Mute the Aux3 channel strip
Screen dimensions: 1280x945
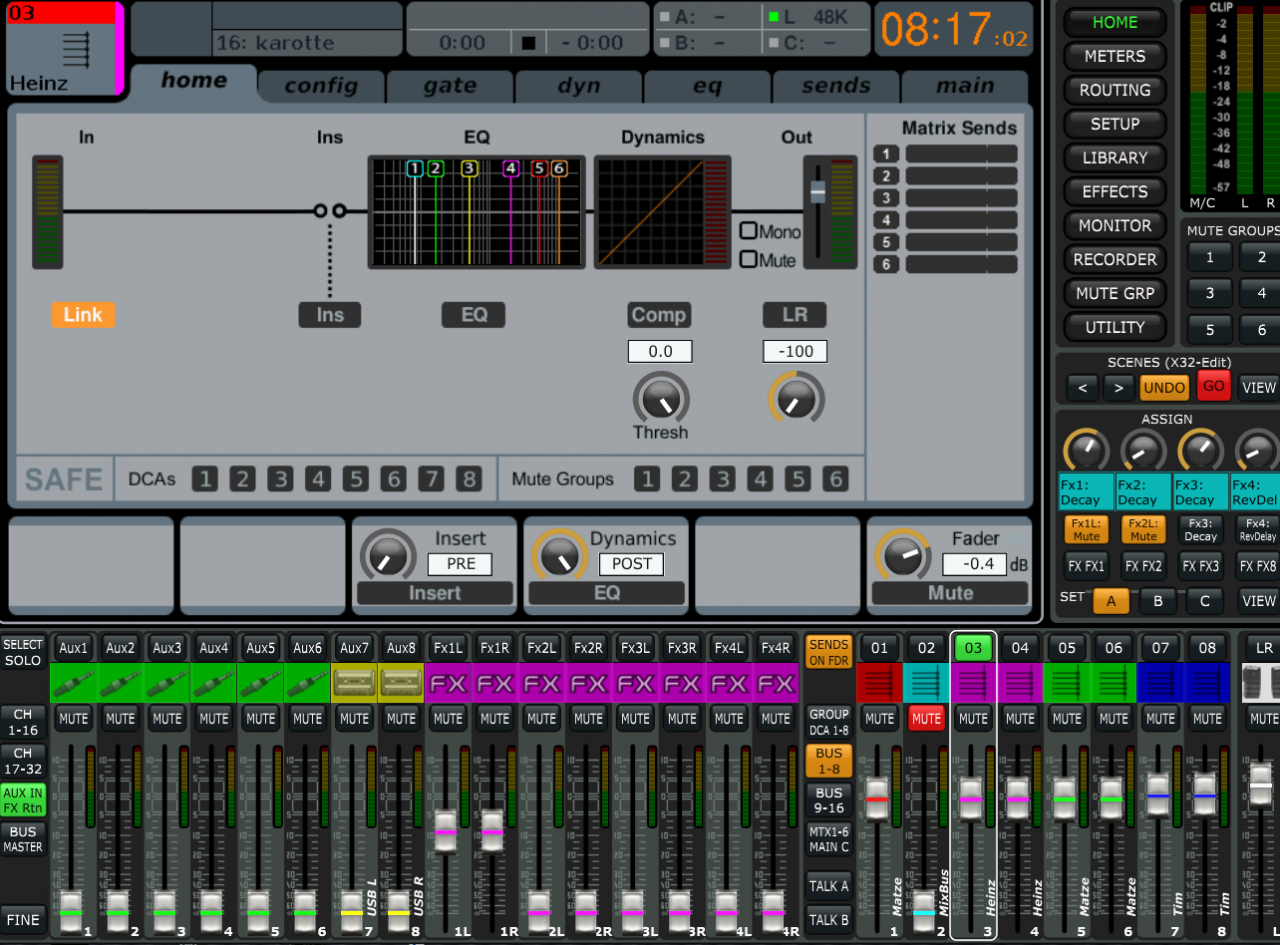point(167,718)
